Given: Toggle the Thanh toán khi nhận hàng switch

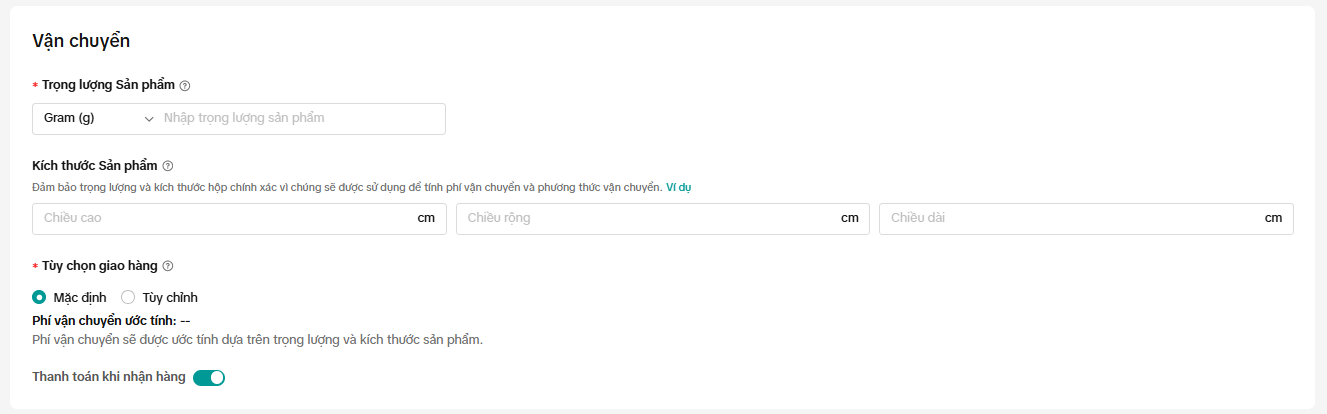Looking at the screenshot, I should 209,377.
